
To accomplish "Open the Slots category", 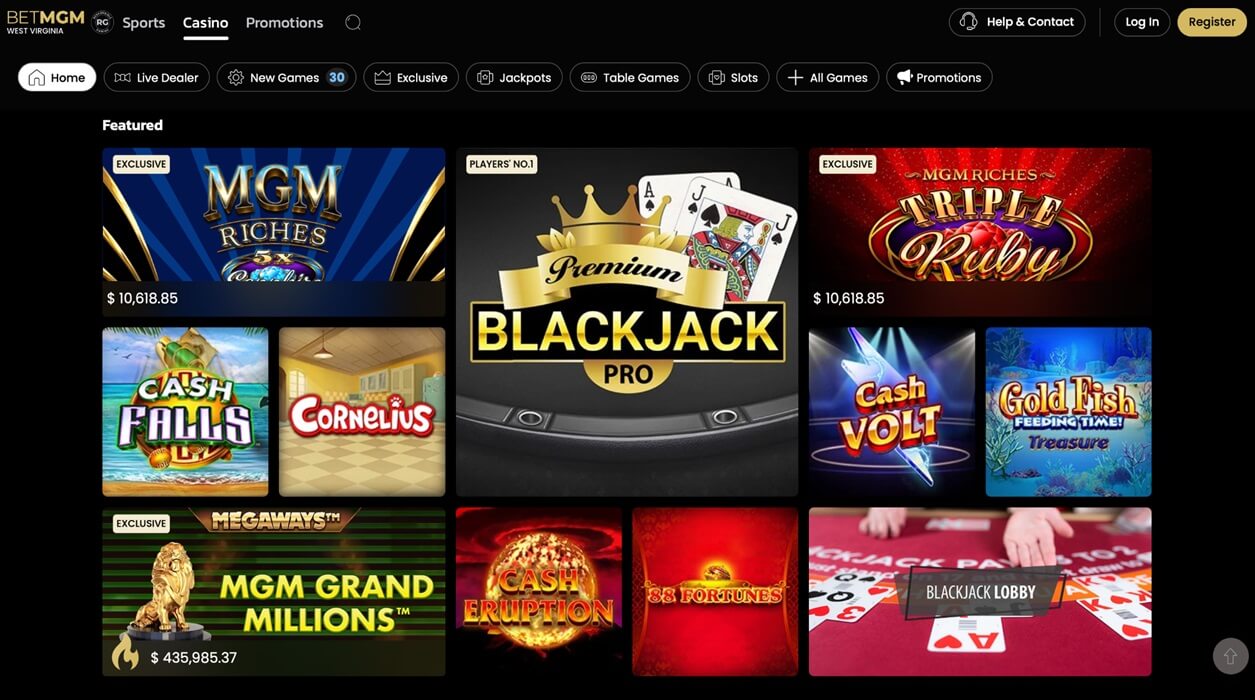I will click(733, 77).
